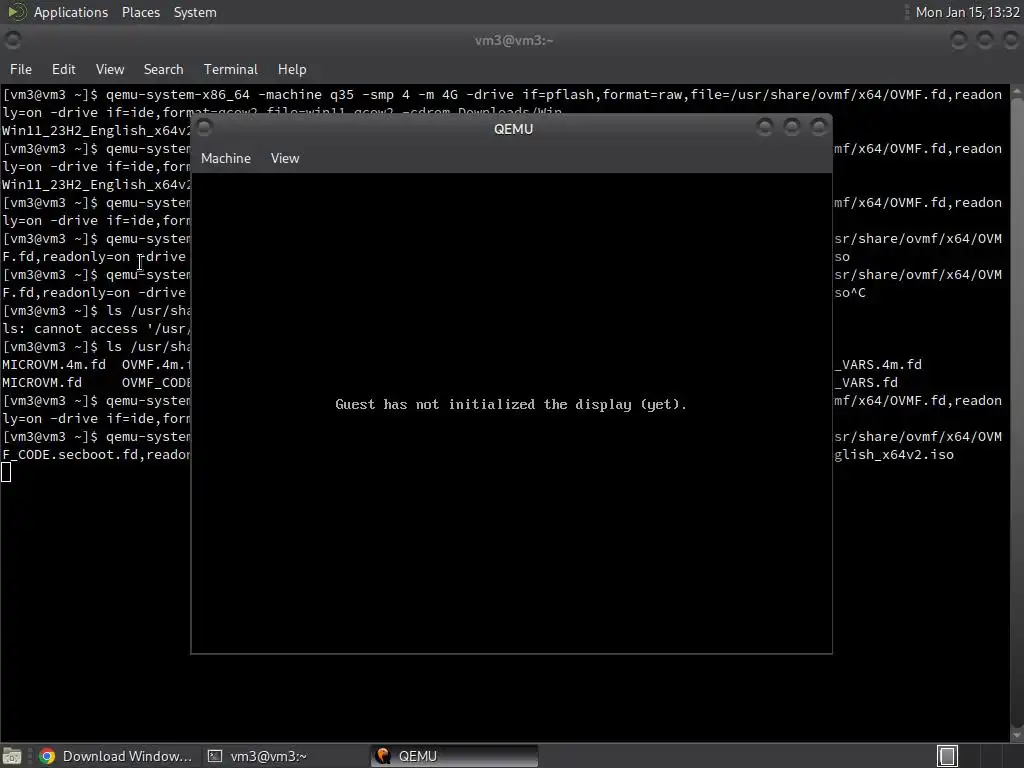Click the terminal icon in the taskbar
Image resolution: width=1024 pixels, height=768 pixels.
coord(214,756)
